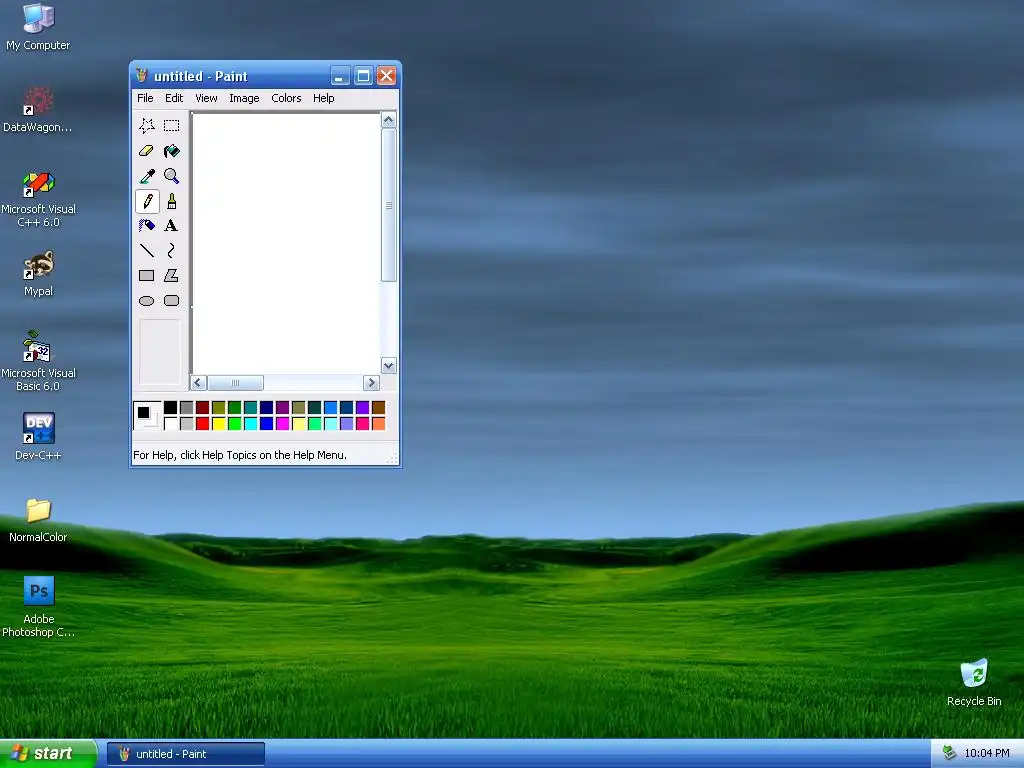Open the Help menu in Paint

coord(323,98)
